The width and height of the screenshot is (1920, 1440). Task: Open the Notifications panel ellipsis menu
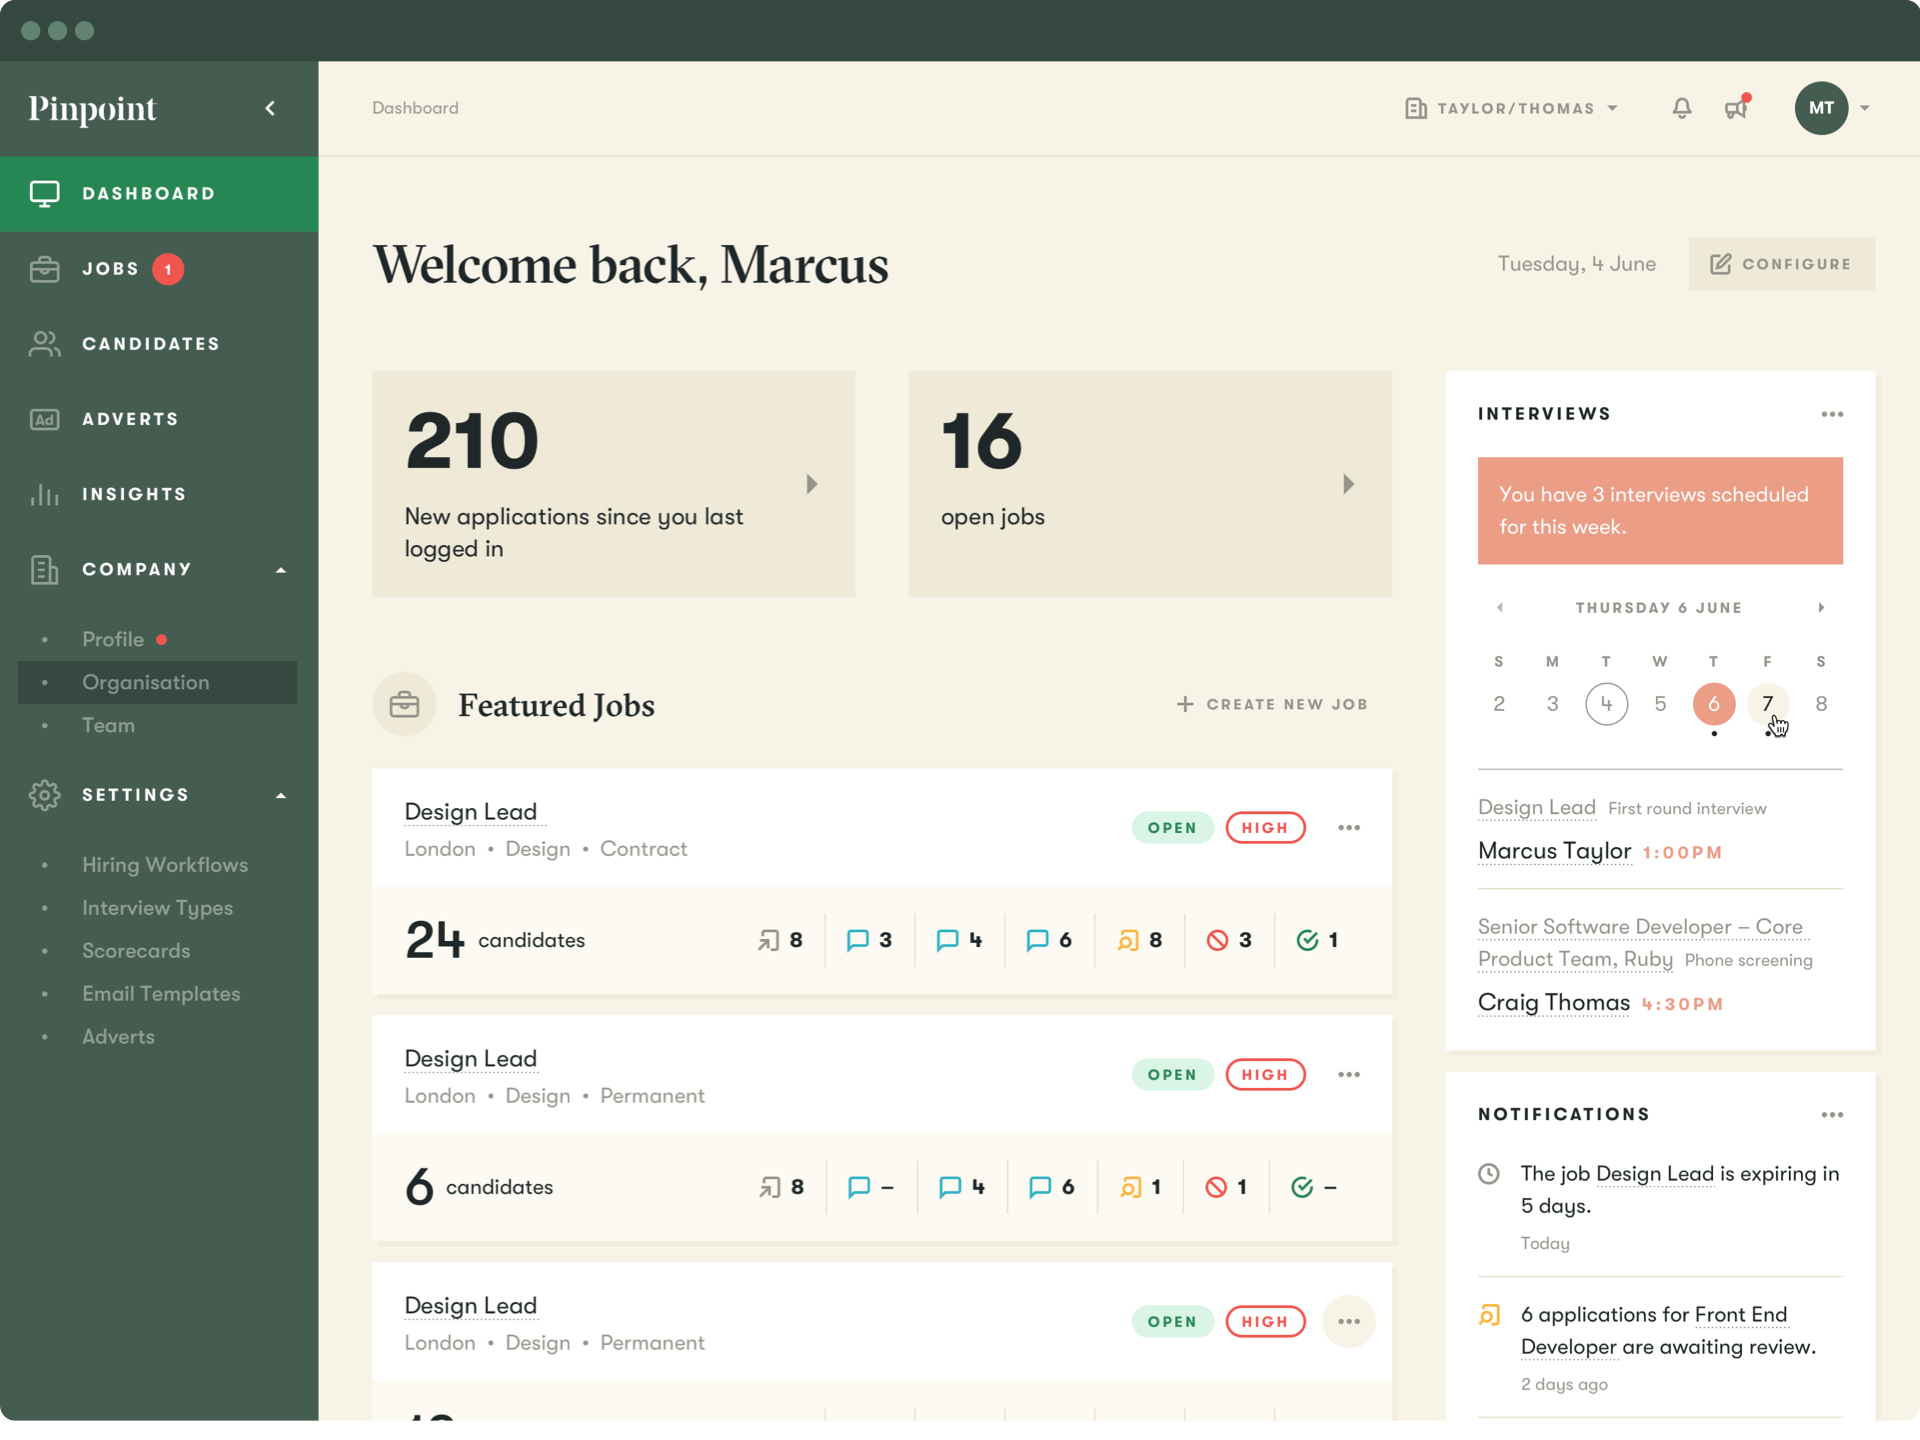point(1833,1114)
